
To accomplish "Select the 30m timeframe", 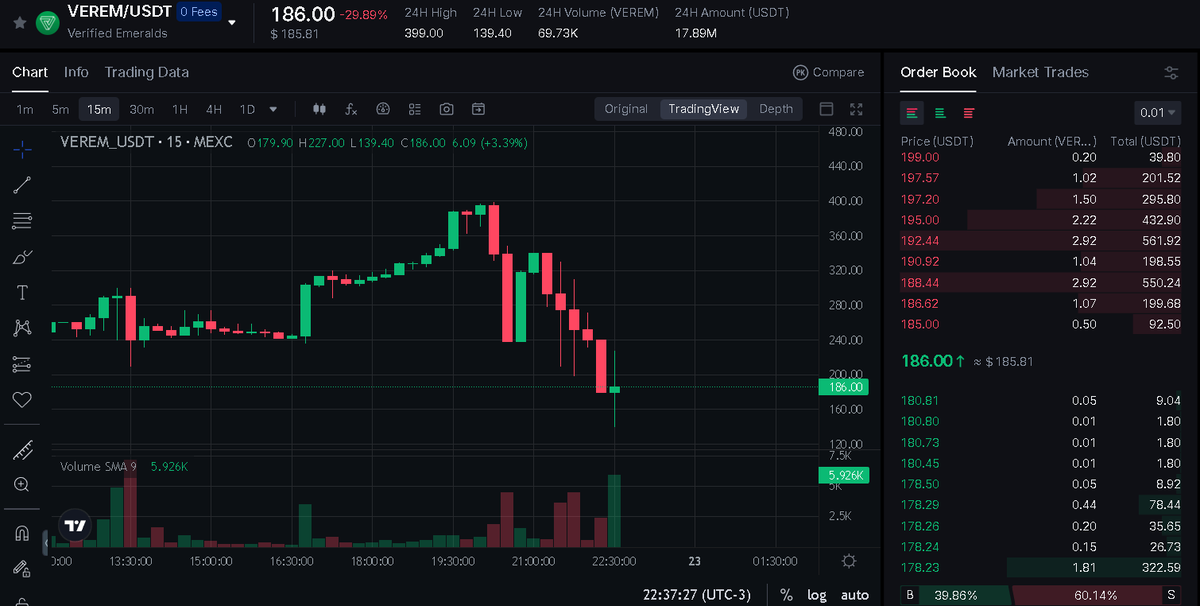I will (x=142, y=109).
